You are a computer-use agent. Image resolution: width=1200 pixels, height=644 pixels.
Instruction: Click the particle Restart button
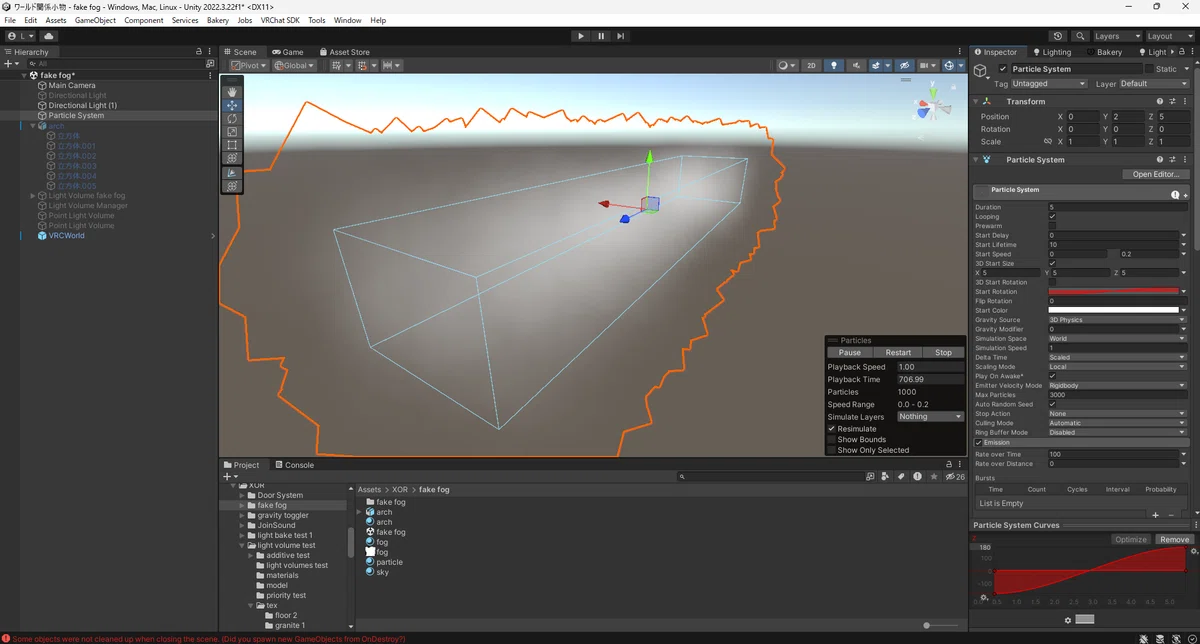click(x=898, y=352)
